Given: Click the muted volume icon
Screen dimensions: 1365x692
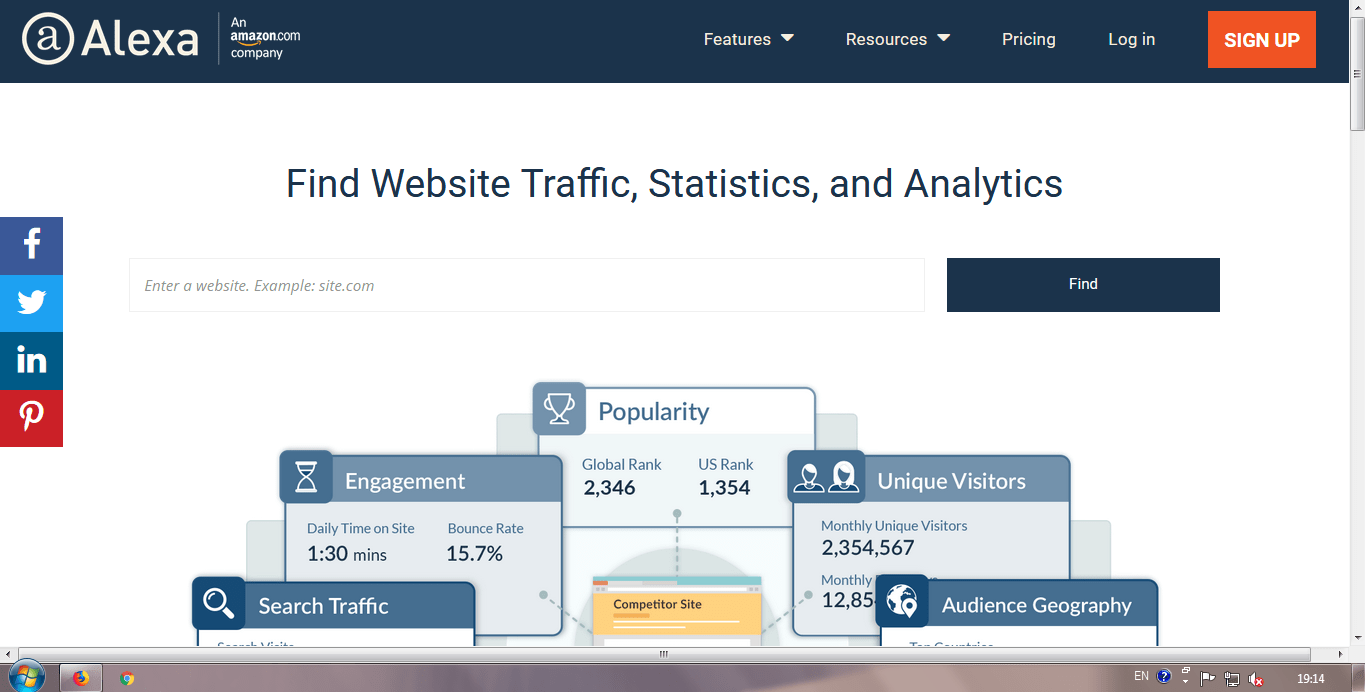Looking at the screenshot, I should click(1256, 679).
